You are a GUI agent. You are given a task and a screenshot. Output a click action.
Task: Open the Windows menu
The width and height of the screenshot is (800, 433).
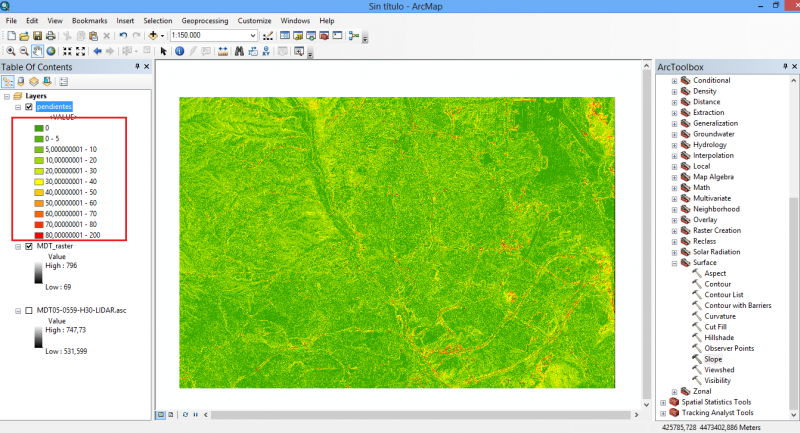295,21
